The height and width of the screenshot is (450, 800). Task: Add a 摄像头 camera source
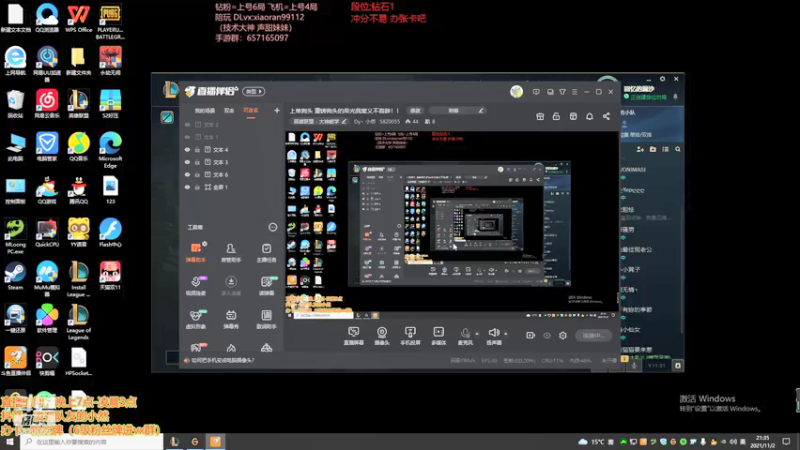[382, 336]
